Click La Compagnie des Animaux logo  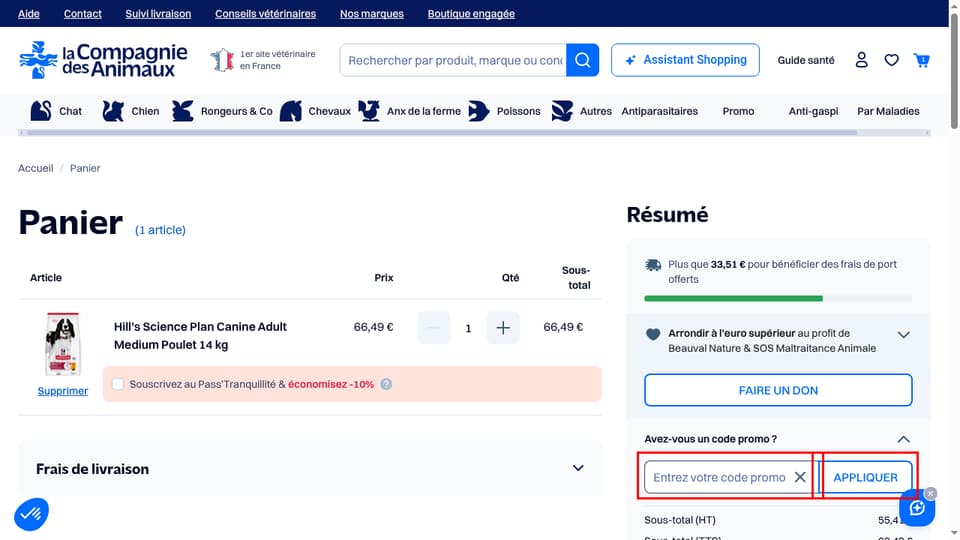103,60
